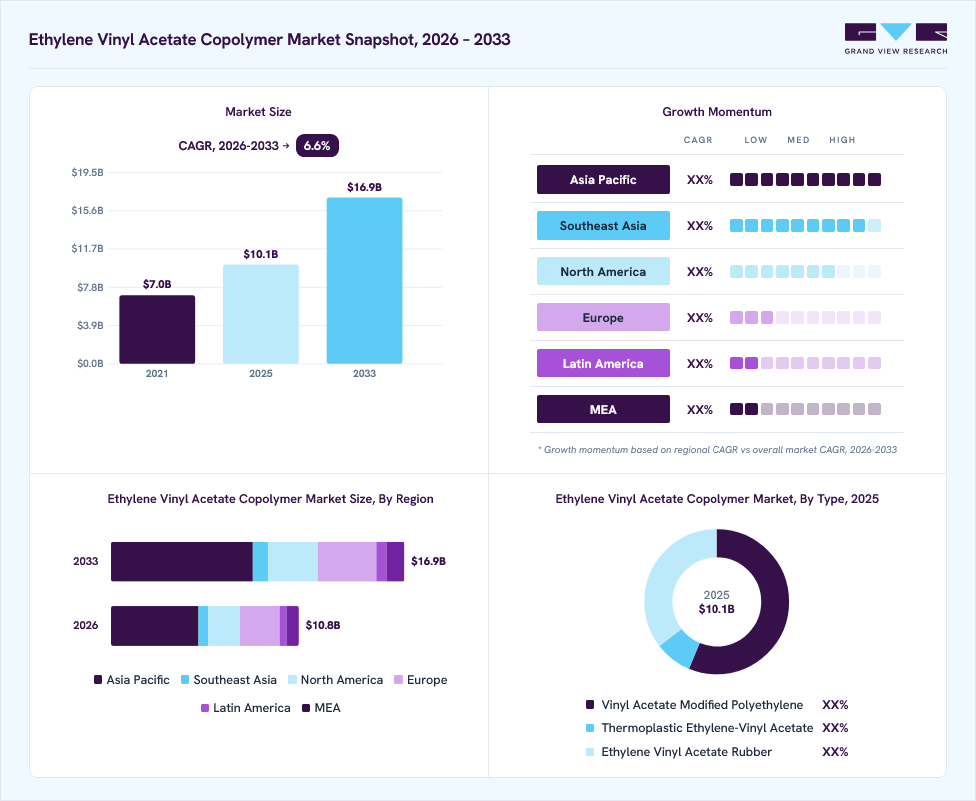Click the Market Size heading

[258, 112]
